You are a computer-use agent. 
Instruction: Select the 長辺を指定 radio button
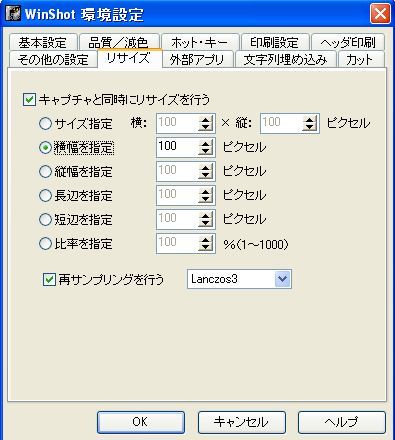pos(45,196)
